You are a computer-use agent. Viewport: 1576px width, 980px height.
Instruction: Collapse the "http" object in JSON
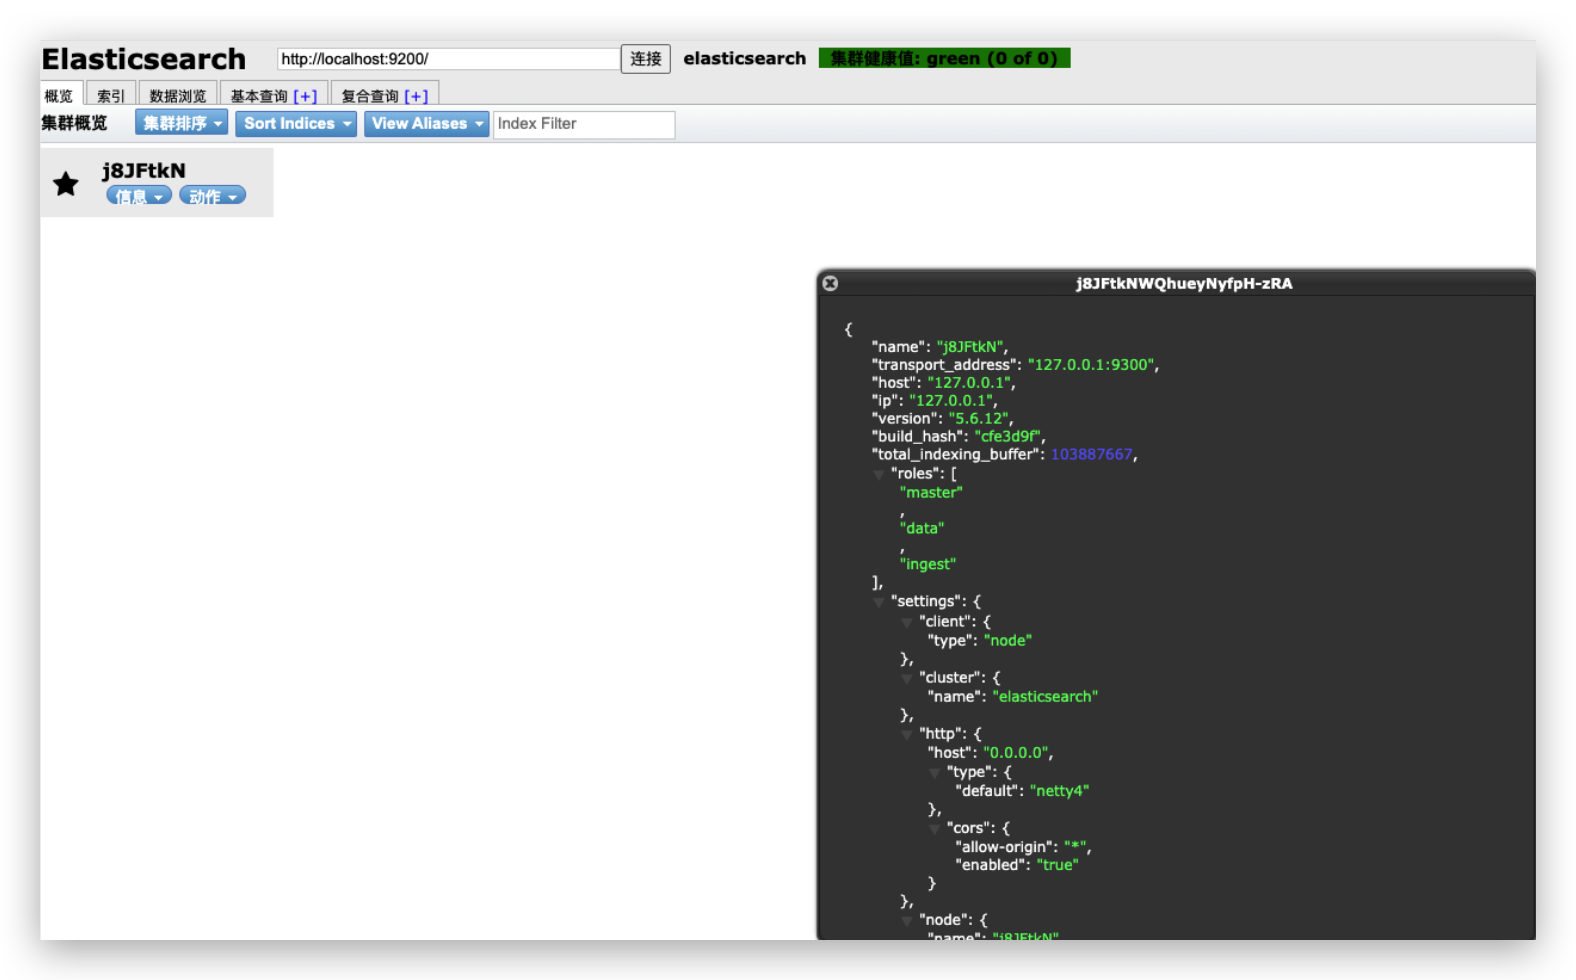[x=907, y=735]
